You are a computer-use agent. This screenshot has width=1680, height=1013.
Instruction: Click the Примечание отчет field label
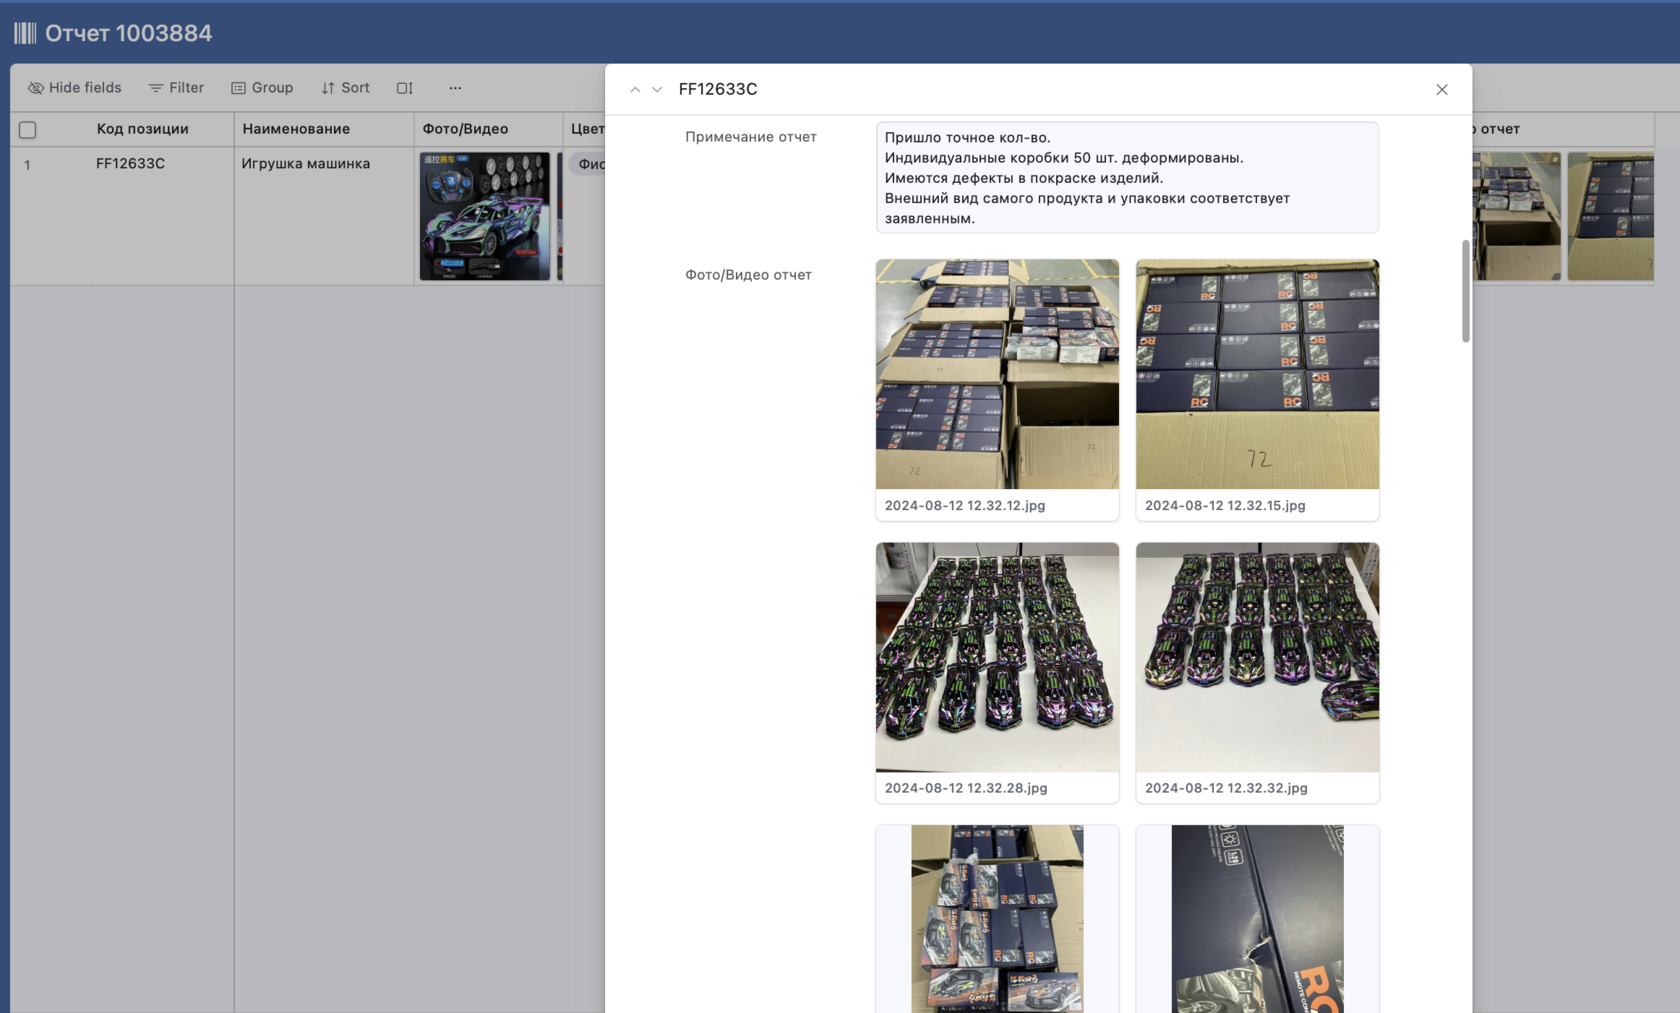tap(751, 137)
